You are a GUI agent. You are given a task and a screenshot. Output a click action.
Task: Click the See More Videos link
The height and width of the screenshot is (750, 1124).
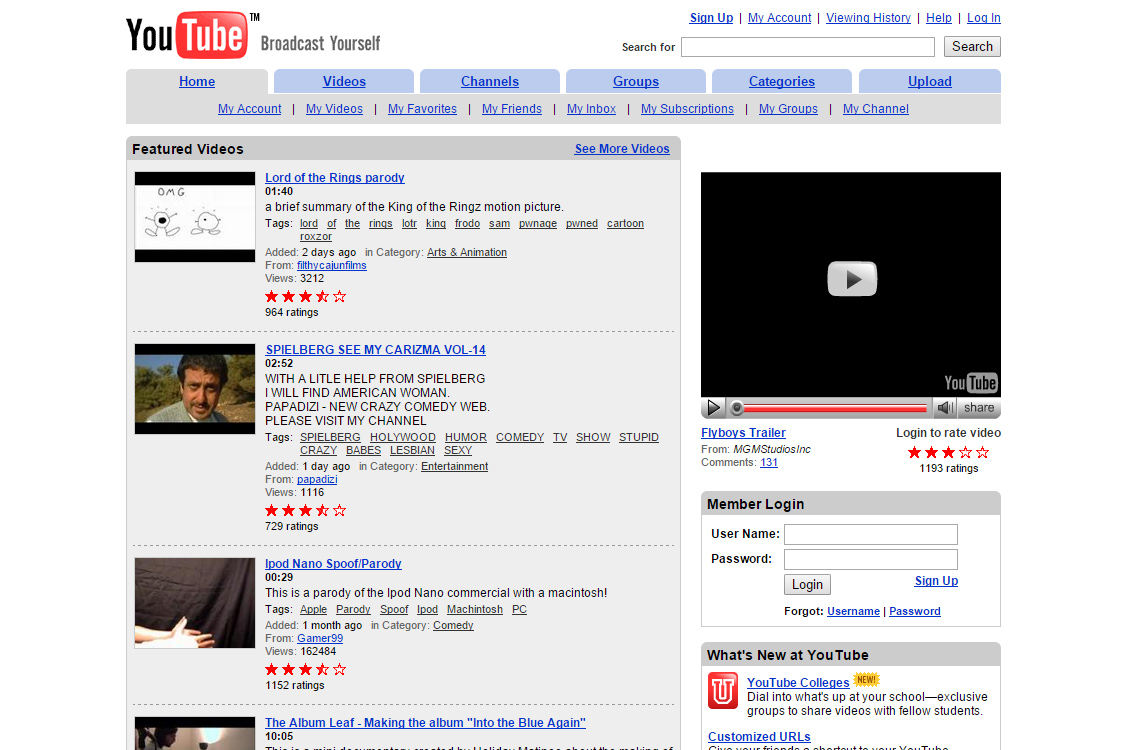click(621, 148)
